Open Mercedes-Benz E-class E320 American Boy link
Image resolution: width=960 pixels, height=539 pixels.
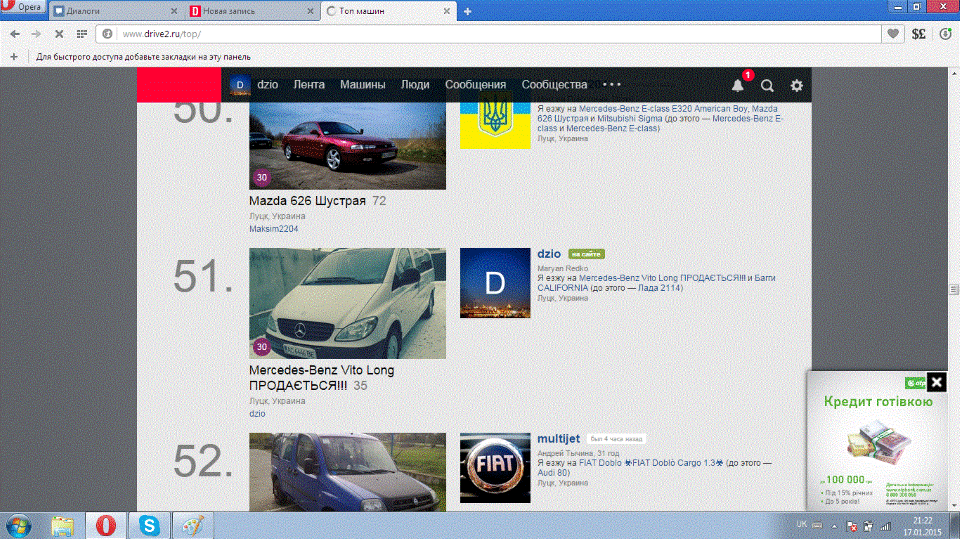pyautogui.click(x=664, y=108)
